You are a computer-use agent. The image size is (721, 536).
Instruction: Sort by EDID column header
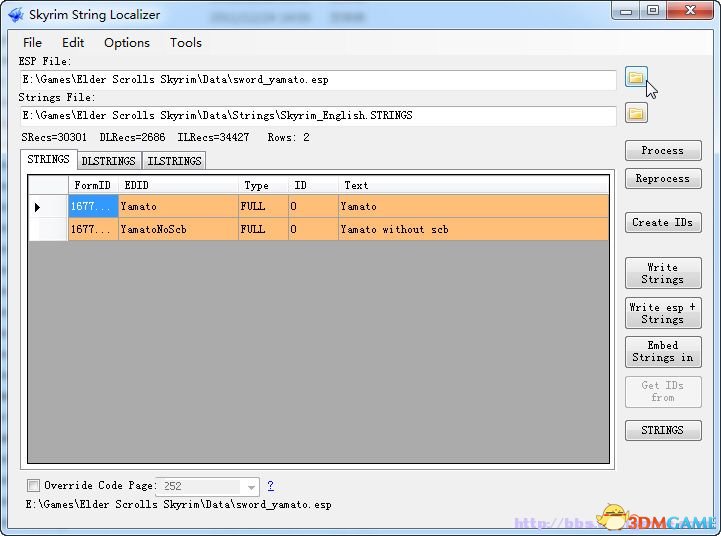[x=178, y=185]
